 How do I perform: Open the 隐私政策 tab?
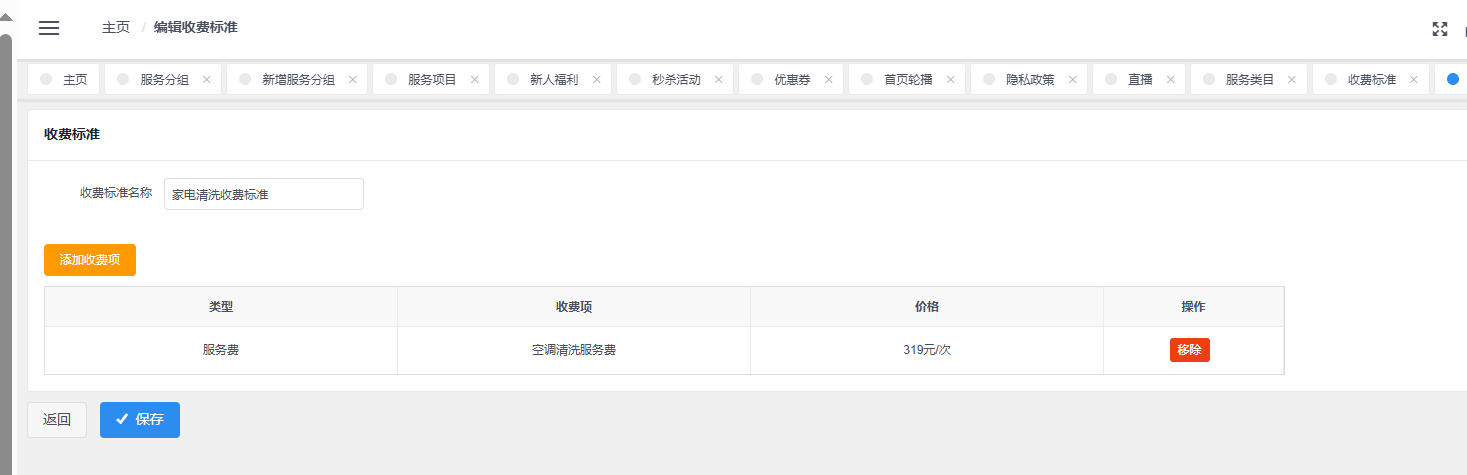1029,80
